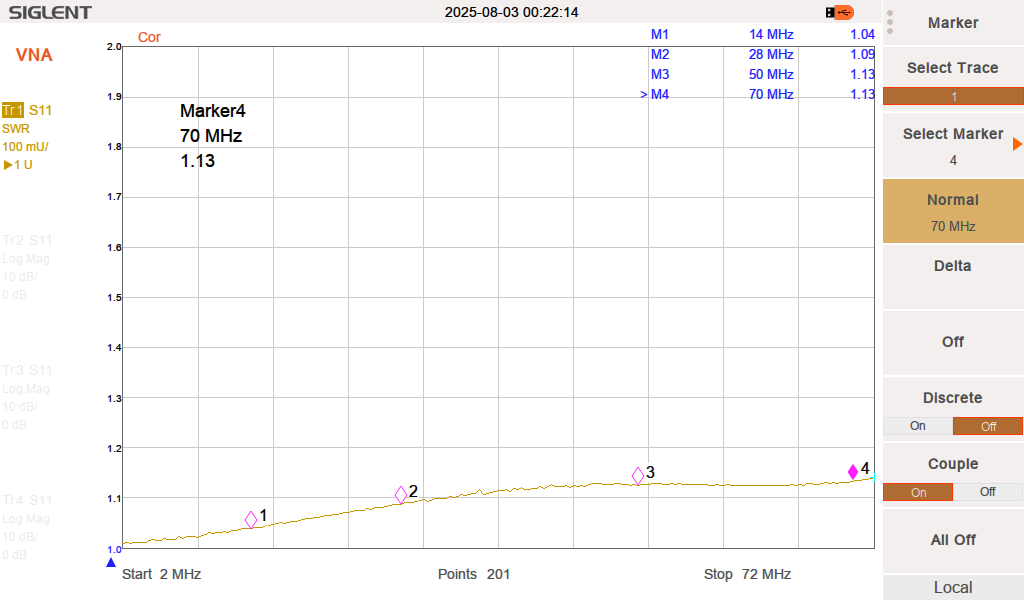Turn Discrete mode On
Screen dimensions: 1024x600
click(918, 426)
